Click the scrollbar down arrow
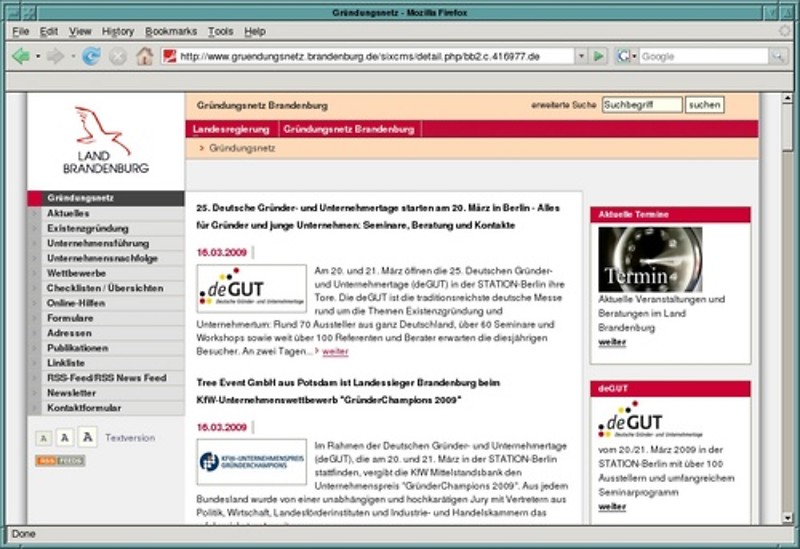Screen dimensions: 800x549 click(787, 518)
